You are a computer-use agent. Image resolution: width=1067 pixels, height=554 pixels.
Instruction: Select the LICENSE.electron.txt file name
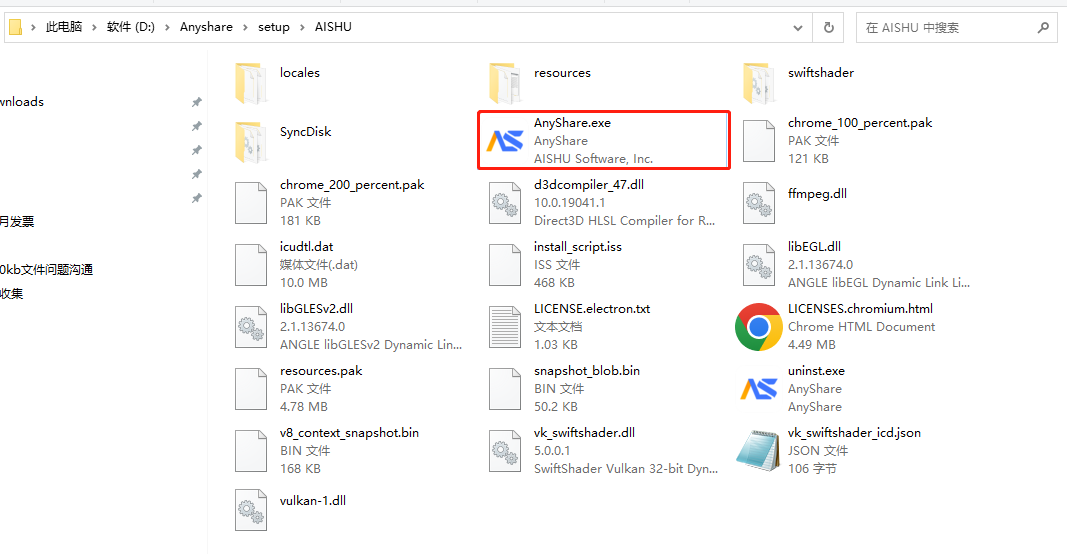coord(592,309)
